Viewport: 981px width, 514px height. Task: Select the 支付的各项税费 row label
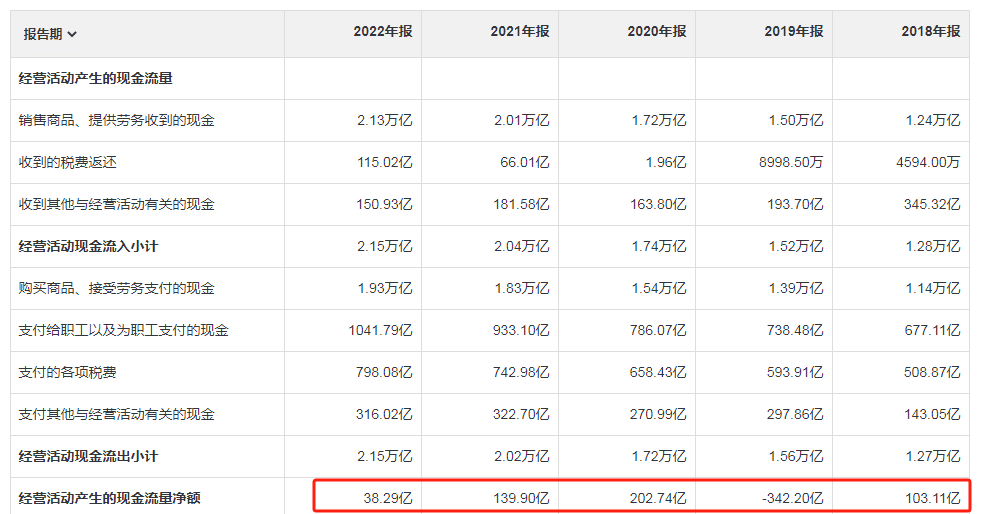[67, 372]
